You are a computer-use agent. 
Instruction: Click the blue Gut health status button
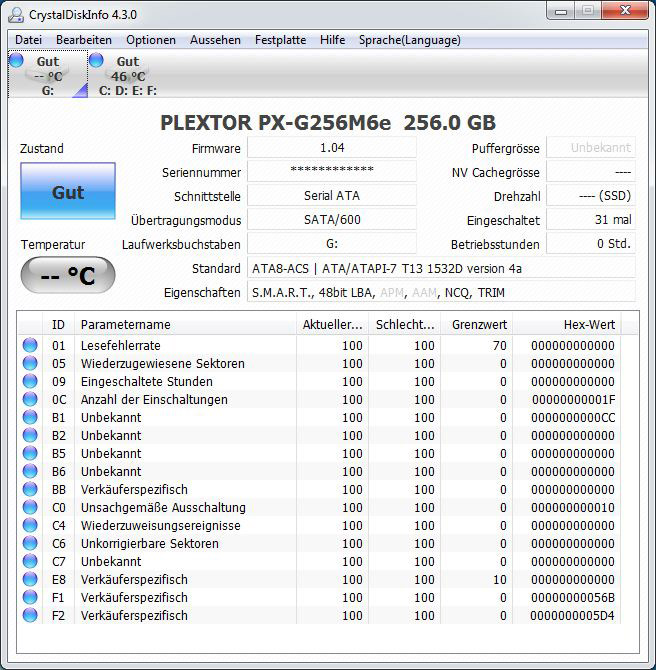point(68,191)
